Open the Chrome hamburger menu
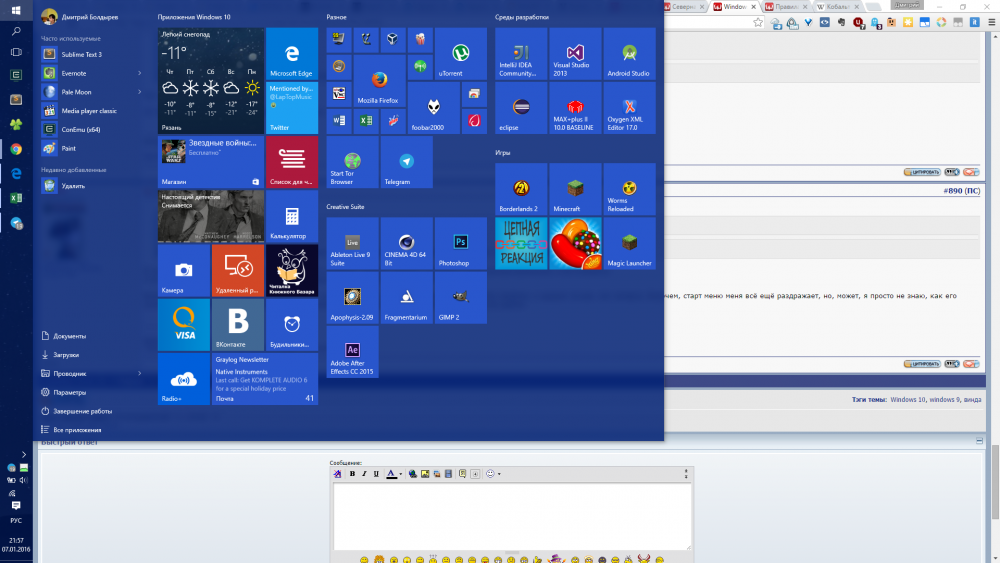1000x563 pixels. pos(992,22)
